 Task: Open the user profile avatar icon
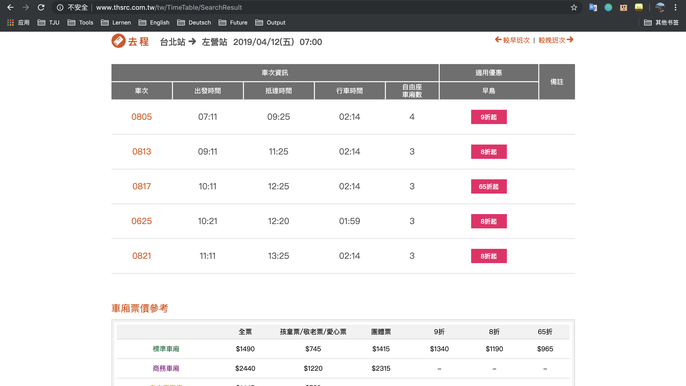click(x=660, y=7)
